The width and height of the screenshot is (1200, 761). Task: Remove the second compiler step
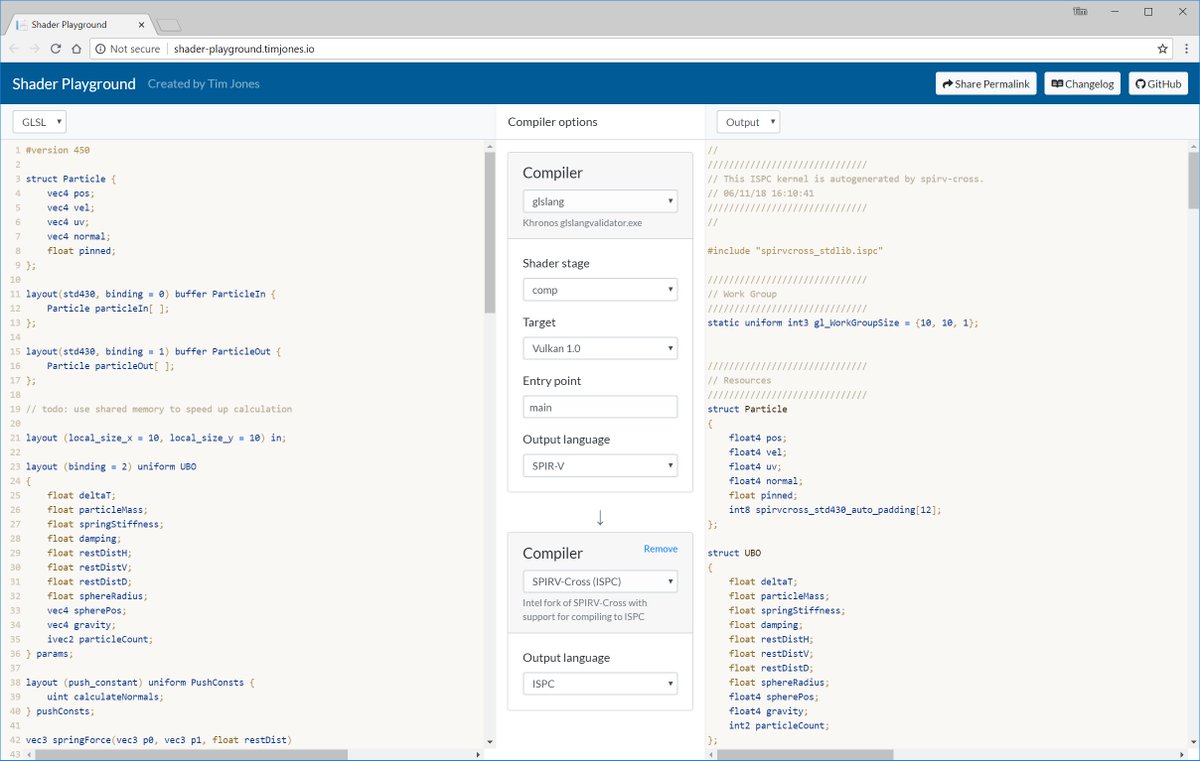click(660, 549)
